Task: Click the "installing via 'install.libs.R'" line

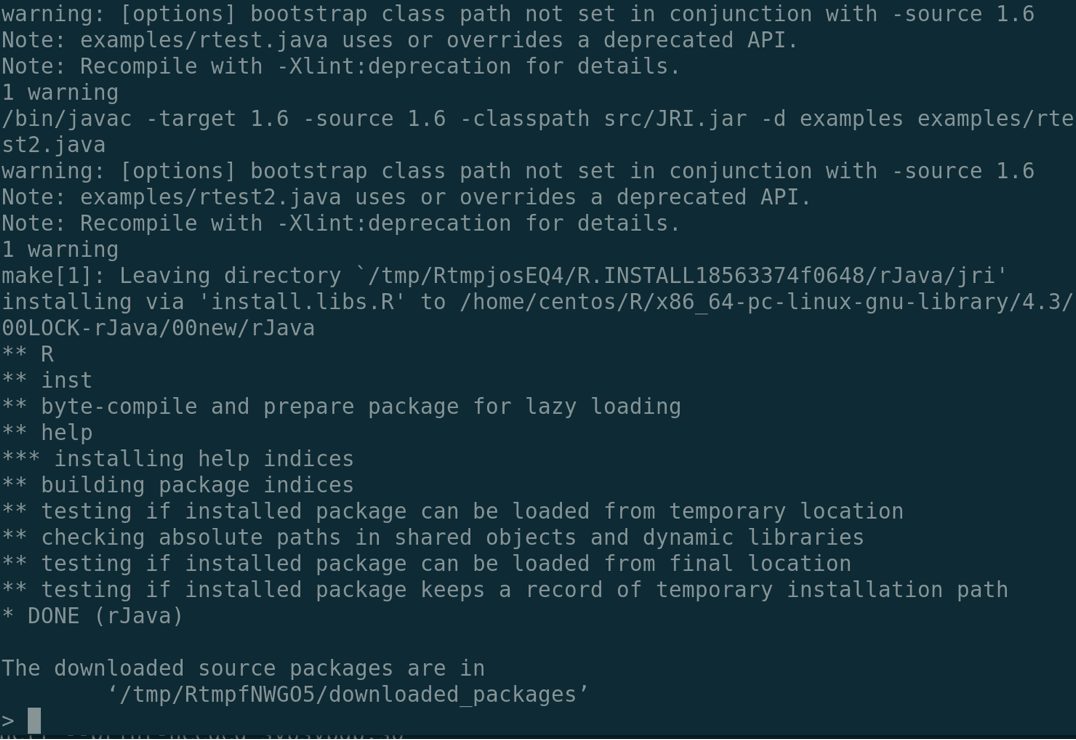Action: pos(536,302)
